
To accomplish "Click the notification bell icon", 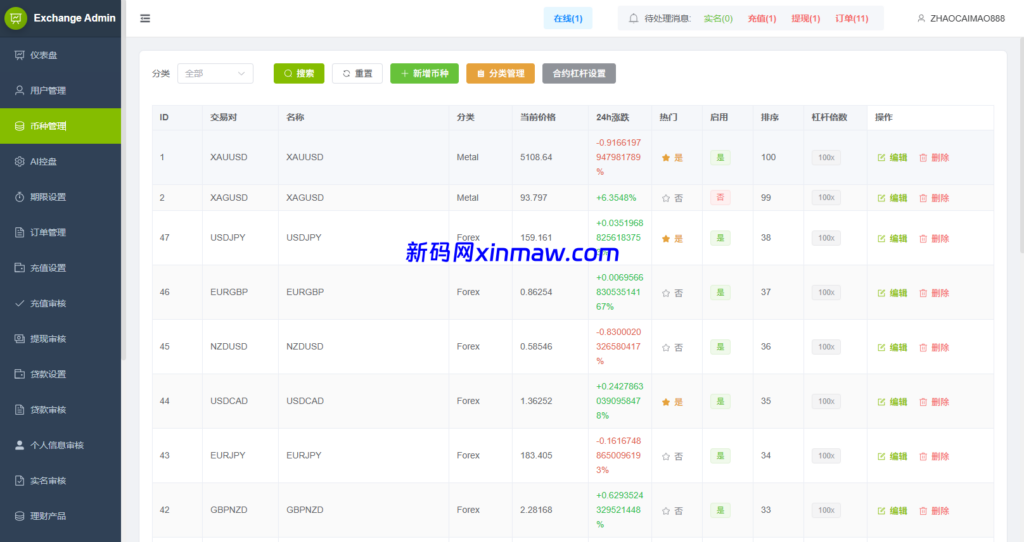I will tap(633, 18).
